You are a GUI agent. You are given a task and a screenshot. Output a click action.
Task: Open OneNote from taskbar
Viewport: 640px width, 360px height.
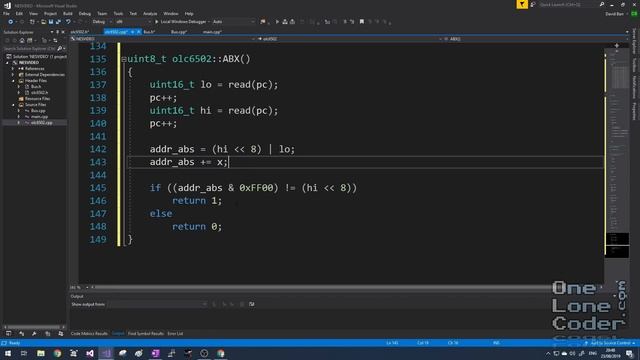click(x=155, y=353)
